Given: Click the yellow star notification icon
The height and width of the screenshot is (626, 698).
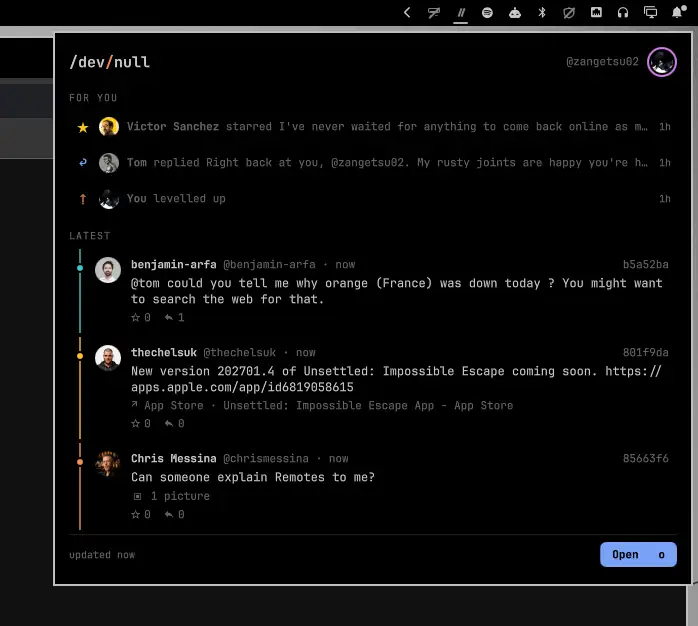Looking at the screenshot, I should click(x=83, y=128).
